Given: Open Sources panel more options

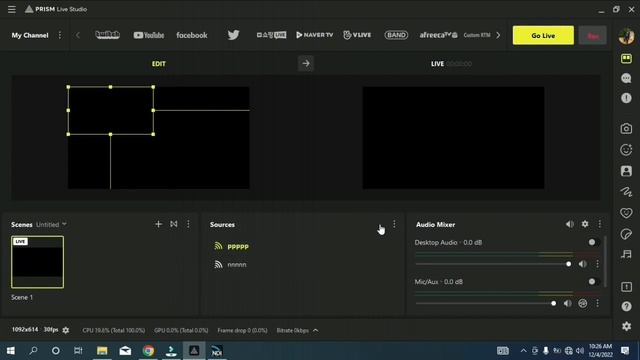Looking at the screenshot, I should pyautogui.click(x=394, y=224).
